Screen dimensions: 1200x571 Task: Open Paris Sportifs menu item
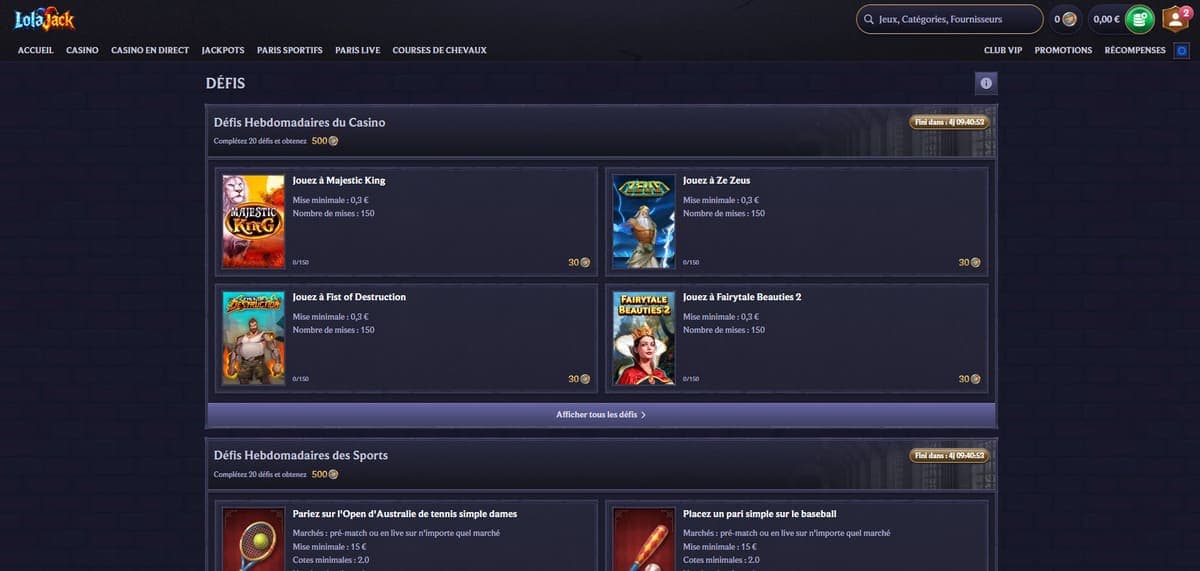coord(290,50)
